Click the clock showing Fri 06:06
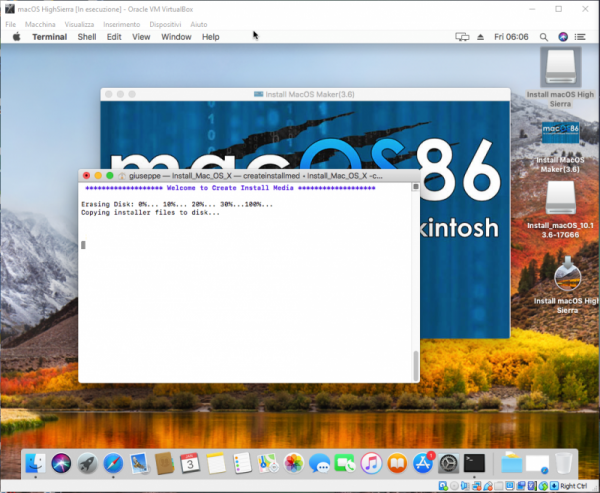 click(511, 37)
